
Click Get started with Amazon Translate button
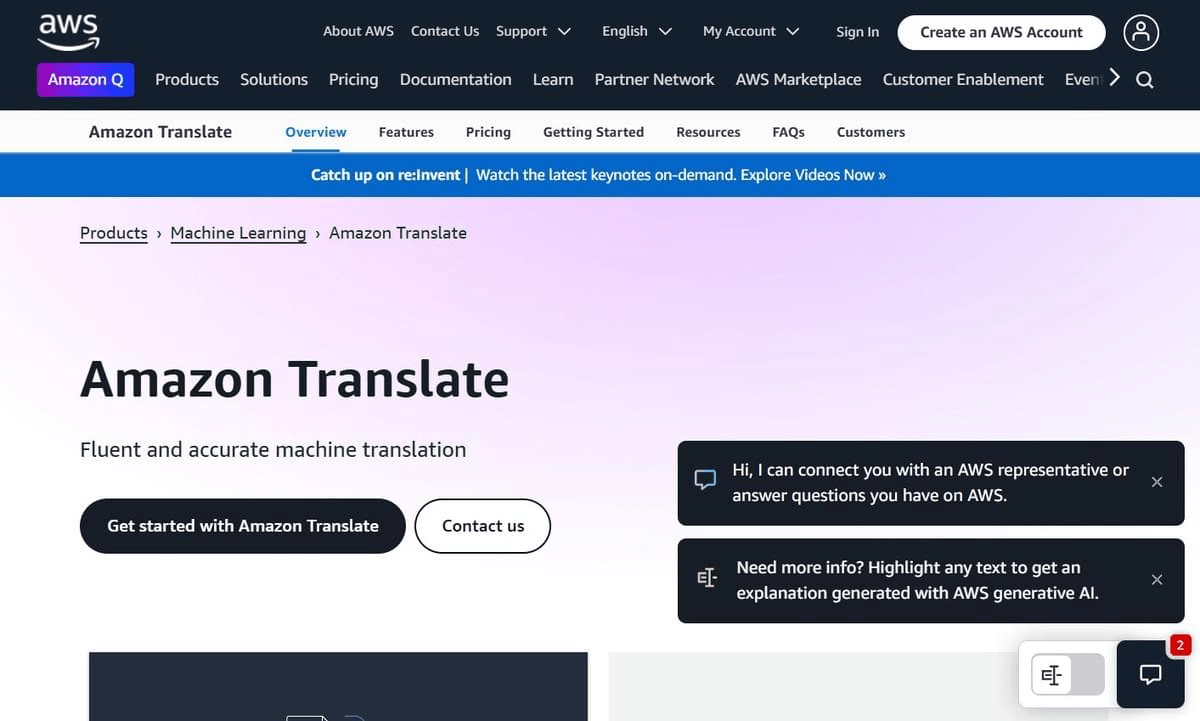pyautogui.click(x=243, y=526)
